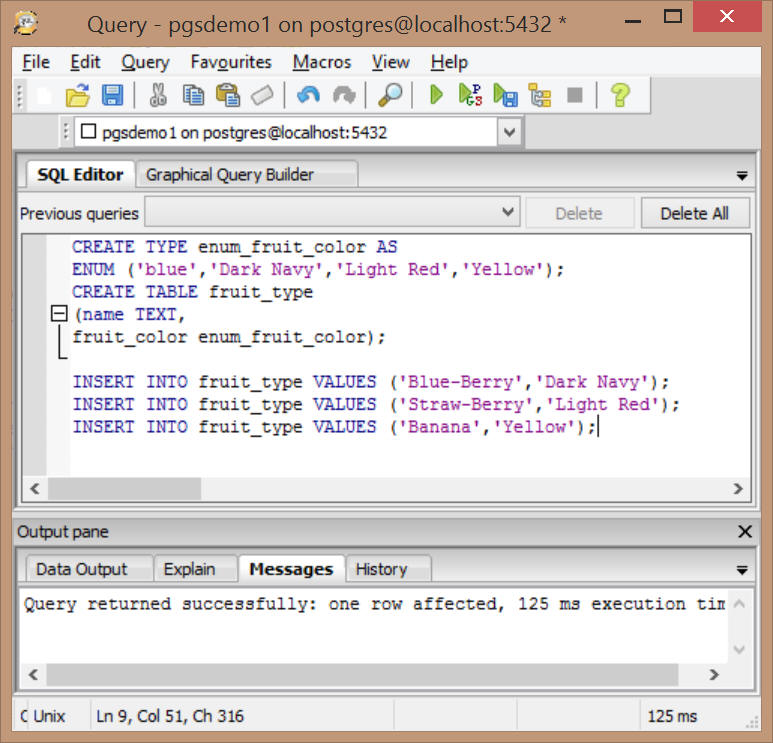Click the SQL editor horizontal scrollbar thumb
The image size is (773, 743).
pyautogui.click(x=124, y=489)
